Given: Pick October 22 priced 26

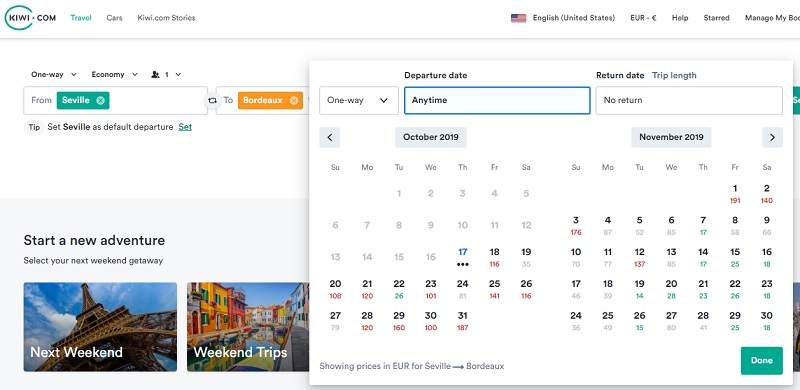Looking at the screenshot, I should 399,289.
